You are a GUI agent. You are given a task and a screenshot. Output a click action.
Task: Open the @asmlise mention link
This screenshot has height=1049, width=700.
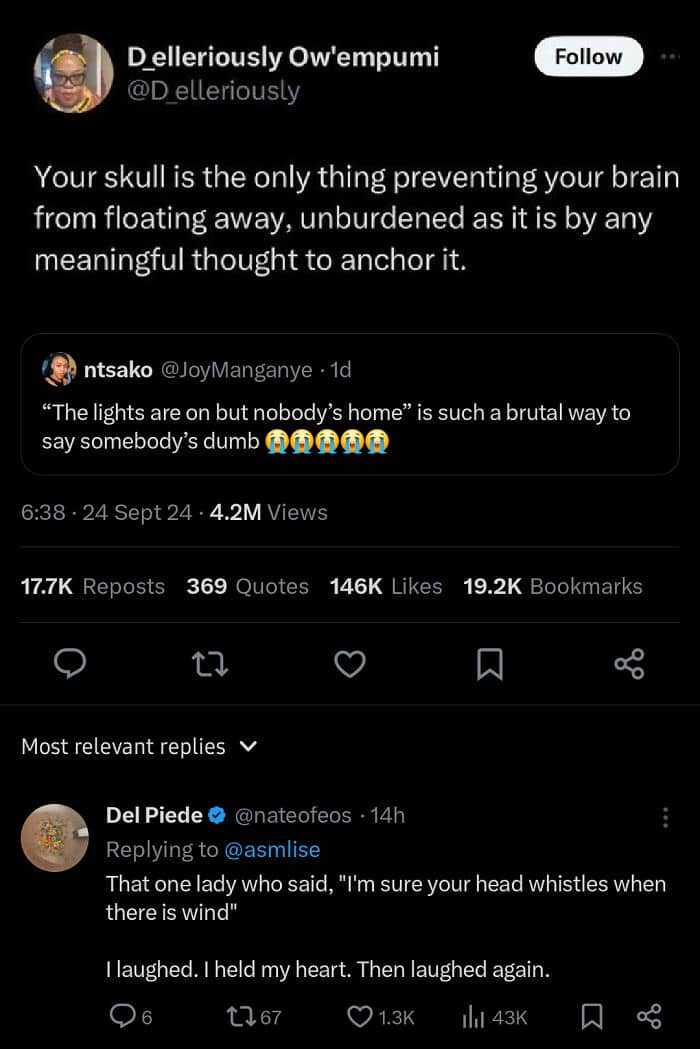click(x=273, y=849)
